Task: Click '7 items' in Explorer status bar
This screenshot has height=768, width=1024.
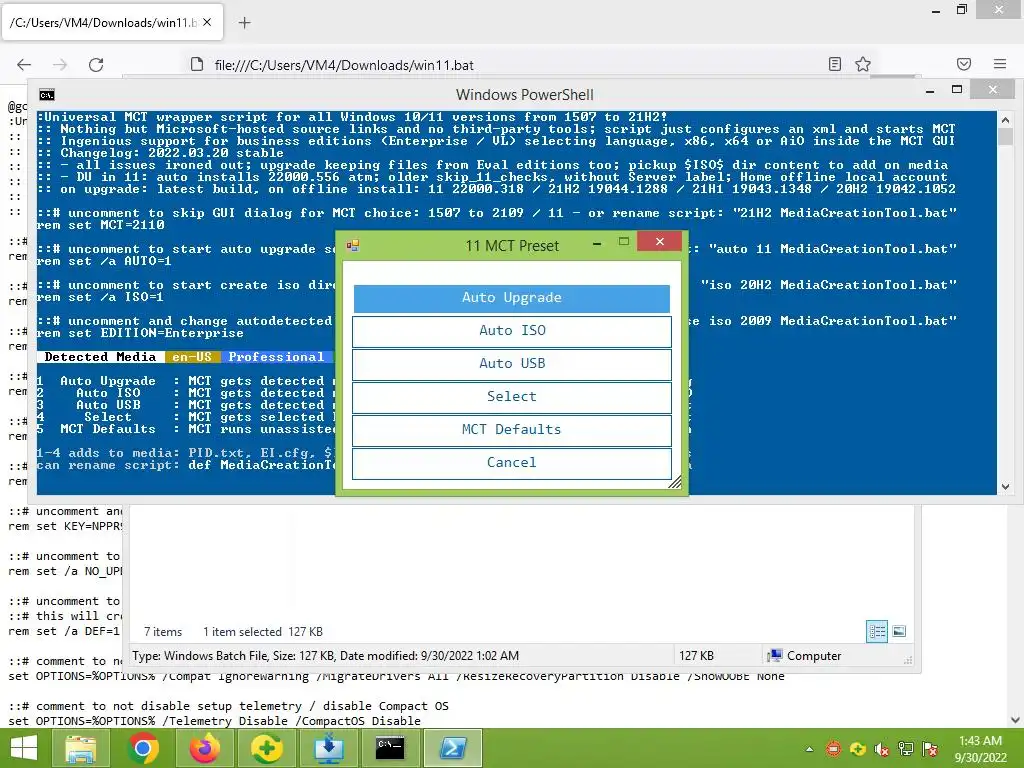Action: coord(163,632)
